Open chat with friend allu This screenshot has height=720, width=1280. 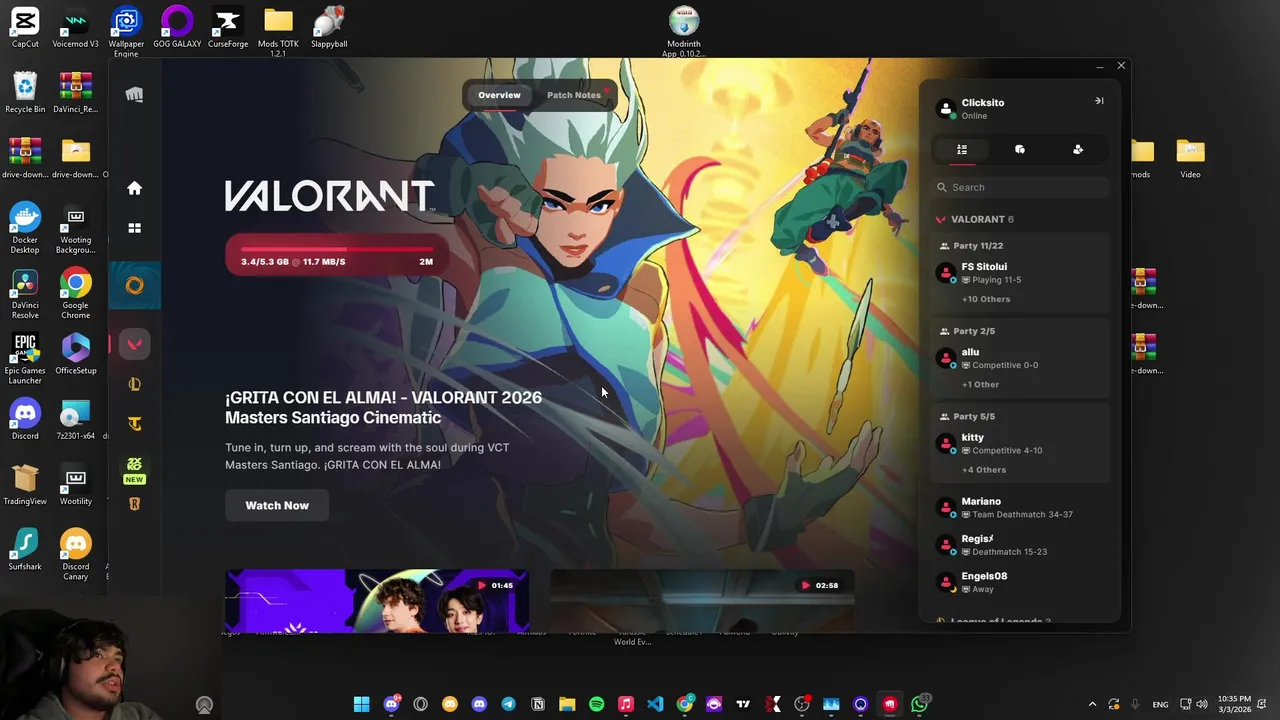[1020, 358]
